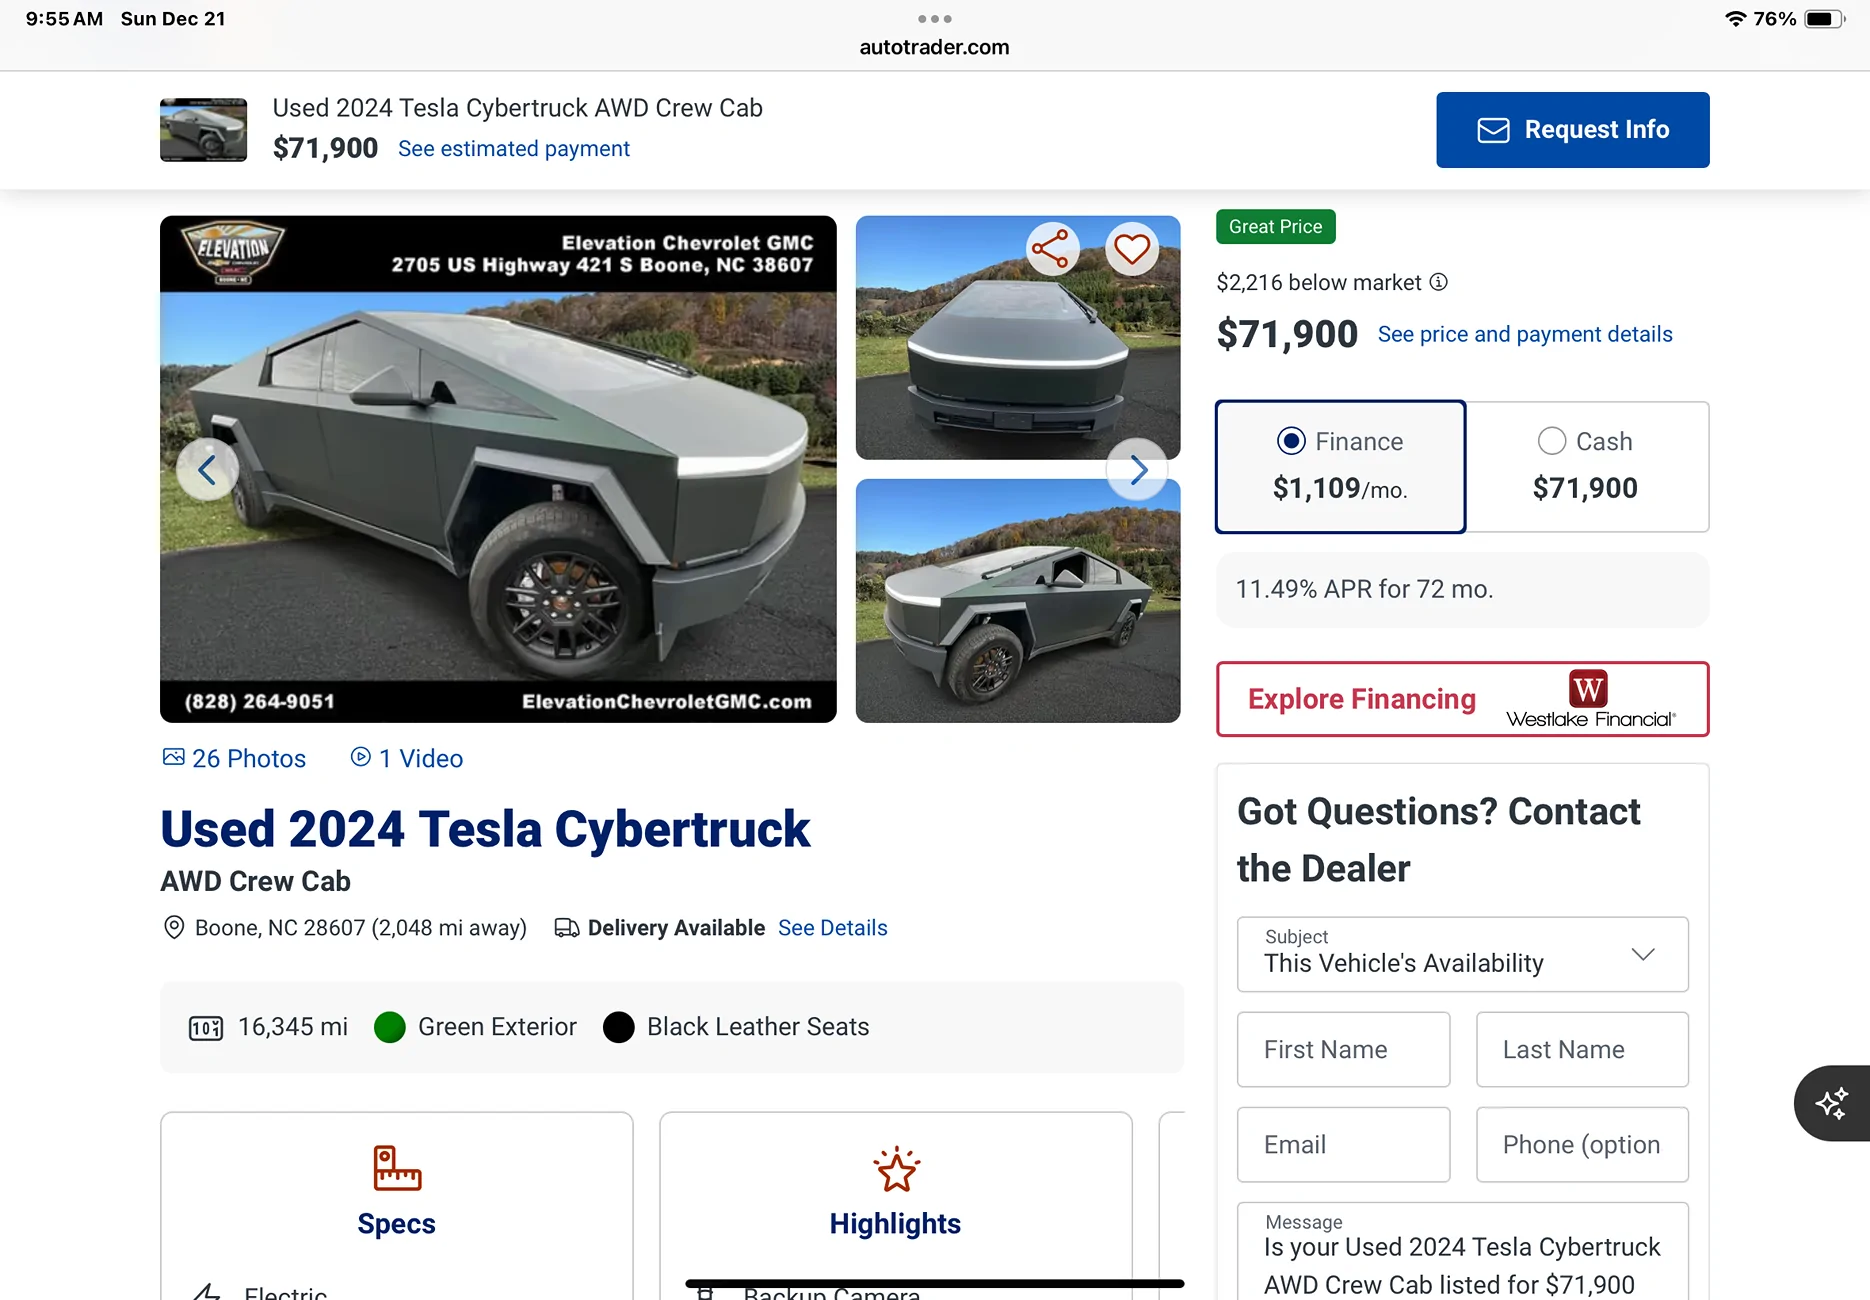1870x1300 pixels.
Task: Open See estimated payment link
Action: (514, 149)
